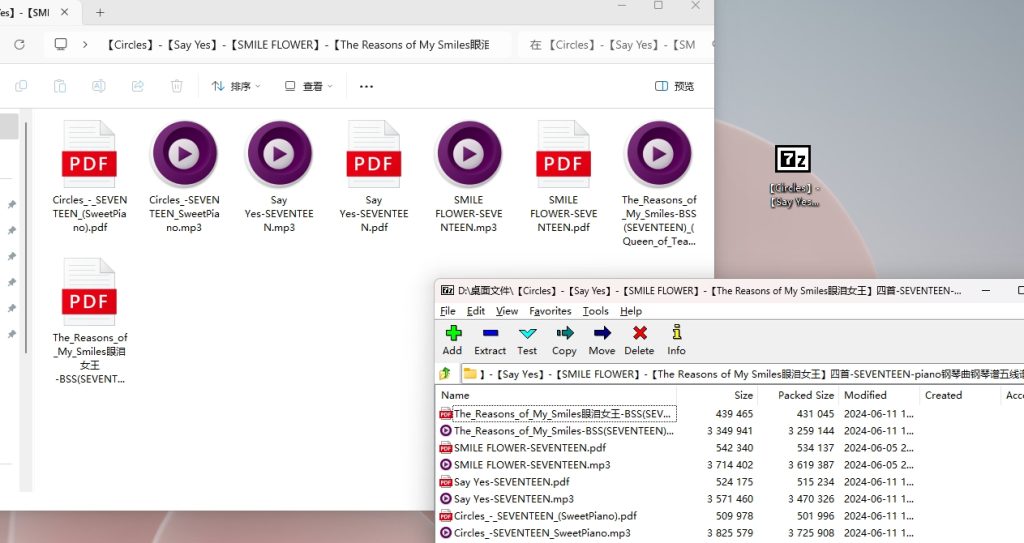Toggle the 预览 preview pane button
The image size is (1024, 543).
pyautogui.click(x=674, y=86)
